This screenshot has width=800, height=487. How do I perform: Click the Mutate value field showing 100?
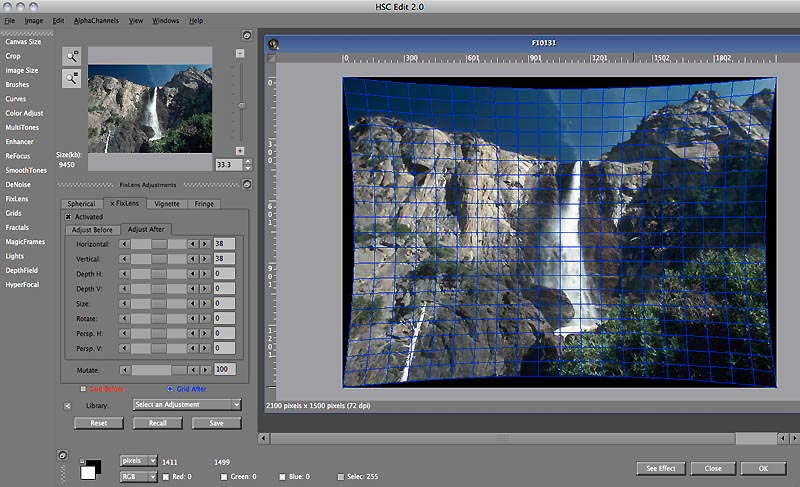coord(224,369)
